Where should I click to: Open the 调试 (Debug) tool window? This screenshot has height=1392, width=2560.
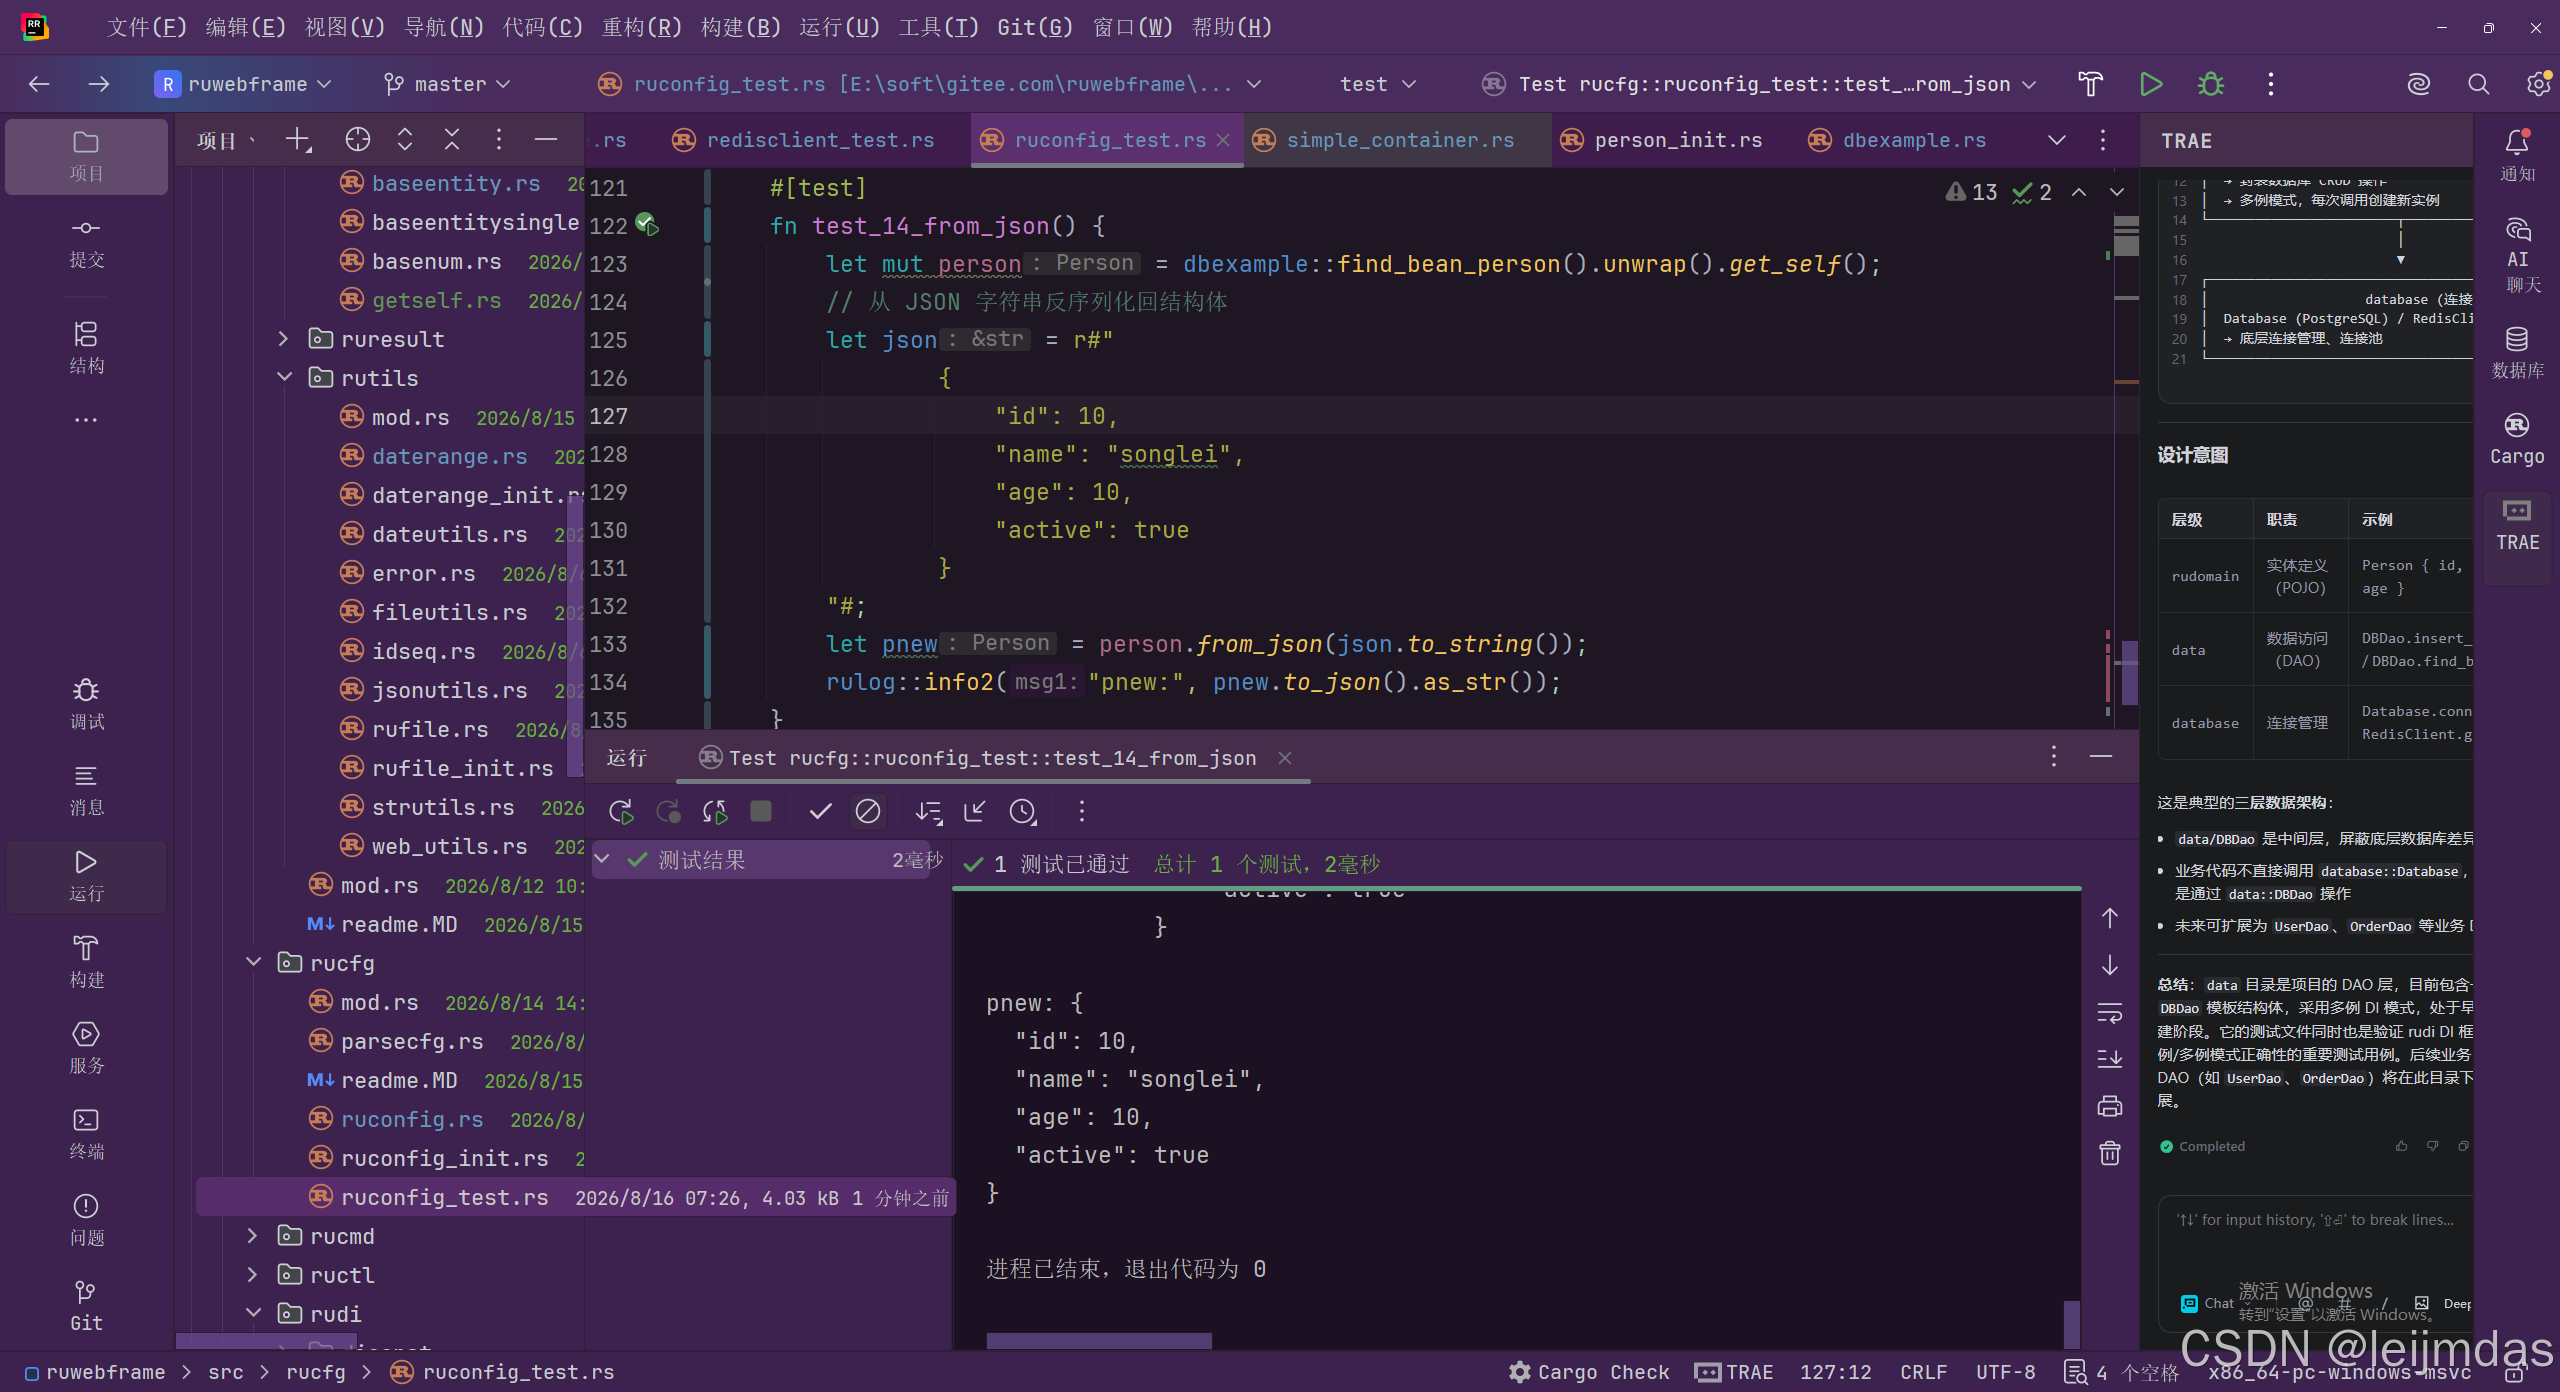pyautogui.click(x=86, y=705)
